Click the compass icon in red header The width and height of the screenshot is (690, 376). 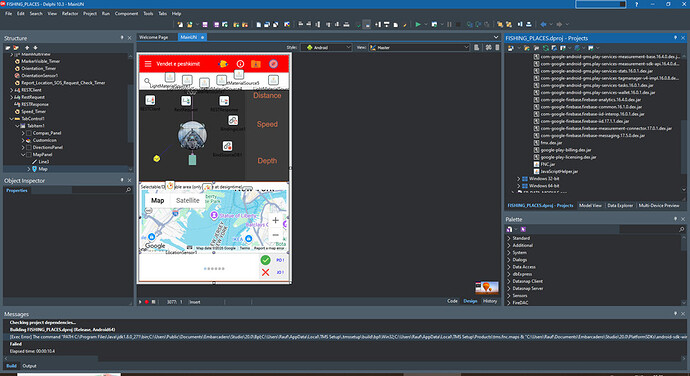point(273,64)
